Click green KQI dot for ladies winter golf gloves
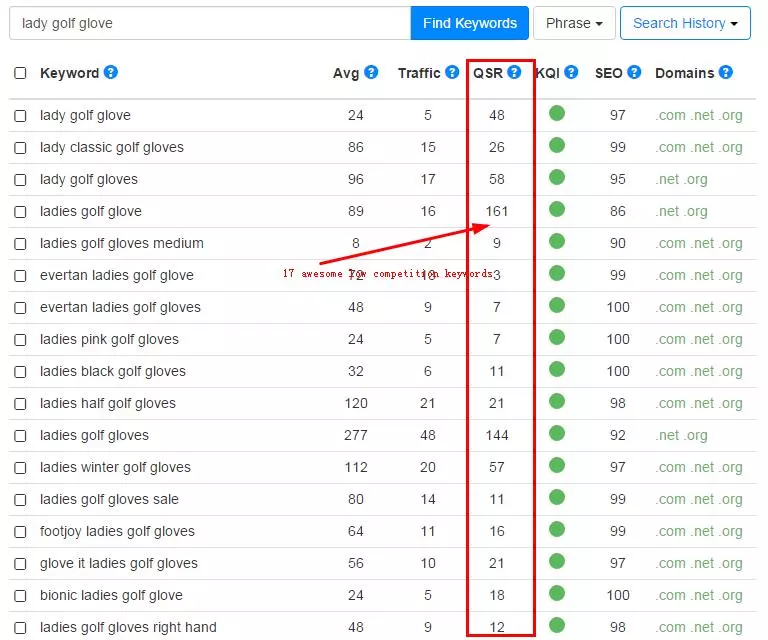Screen dimensions: 768x640 557,465
